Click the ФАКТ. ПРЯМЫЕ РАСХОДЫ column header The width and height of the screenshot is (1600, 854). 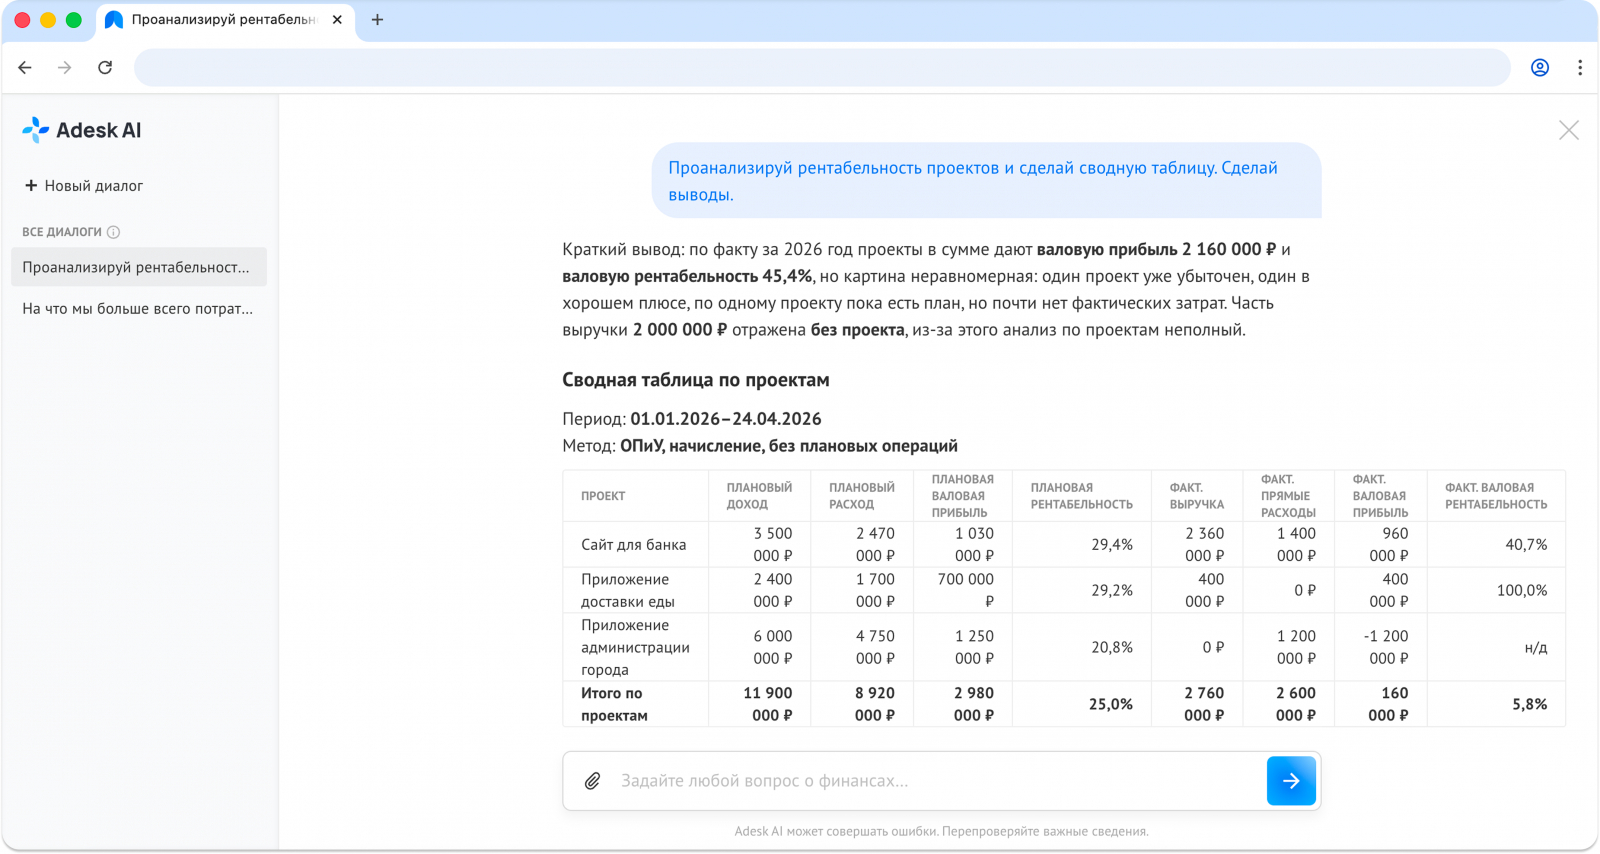(1288, 496)
